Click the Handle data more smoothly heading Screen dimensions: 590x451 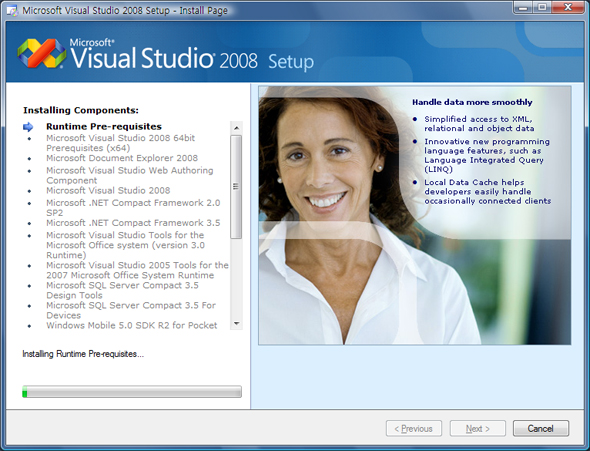(472, 102)
